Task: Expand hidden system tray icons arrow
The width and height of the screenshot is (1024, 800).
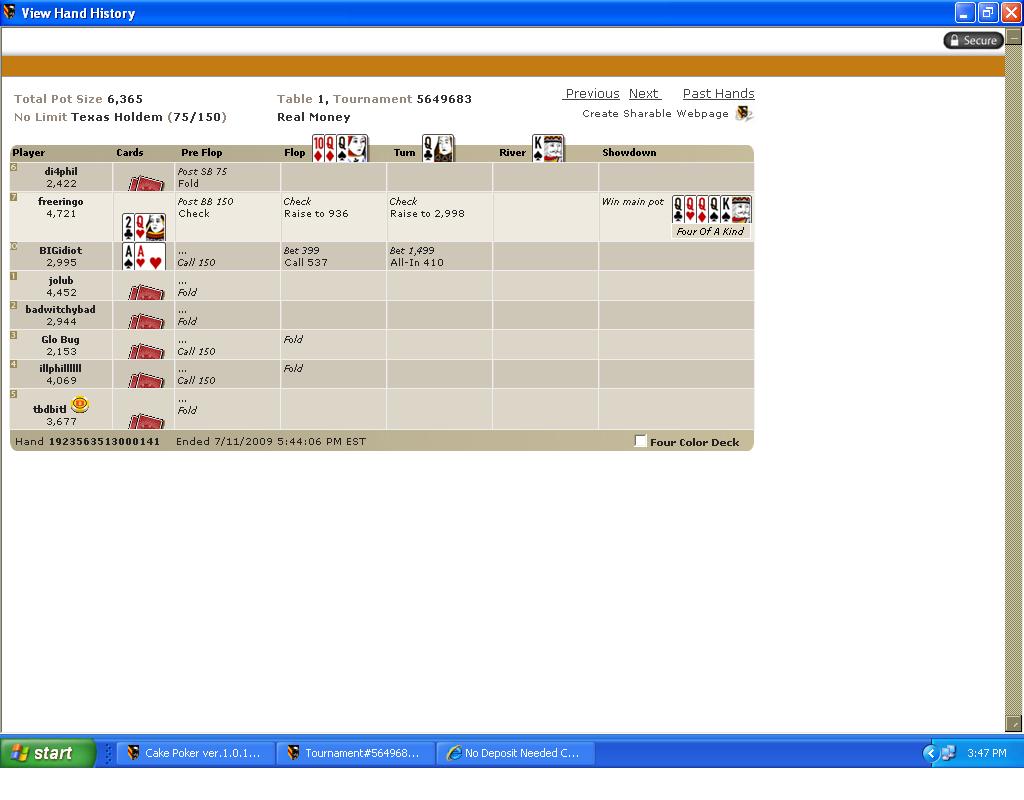Action: 930,753
